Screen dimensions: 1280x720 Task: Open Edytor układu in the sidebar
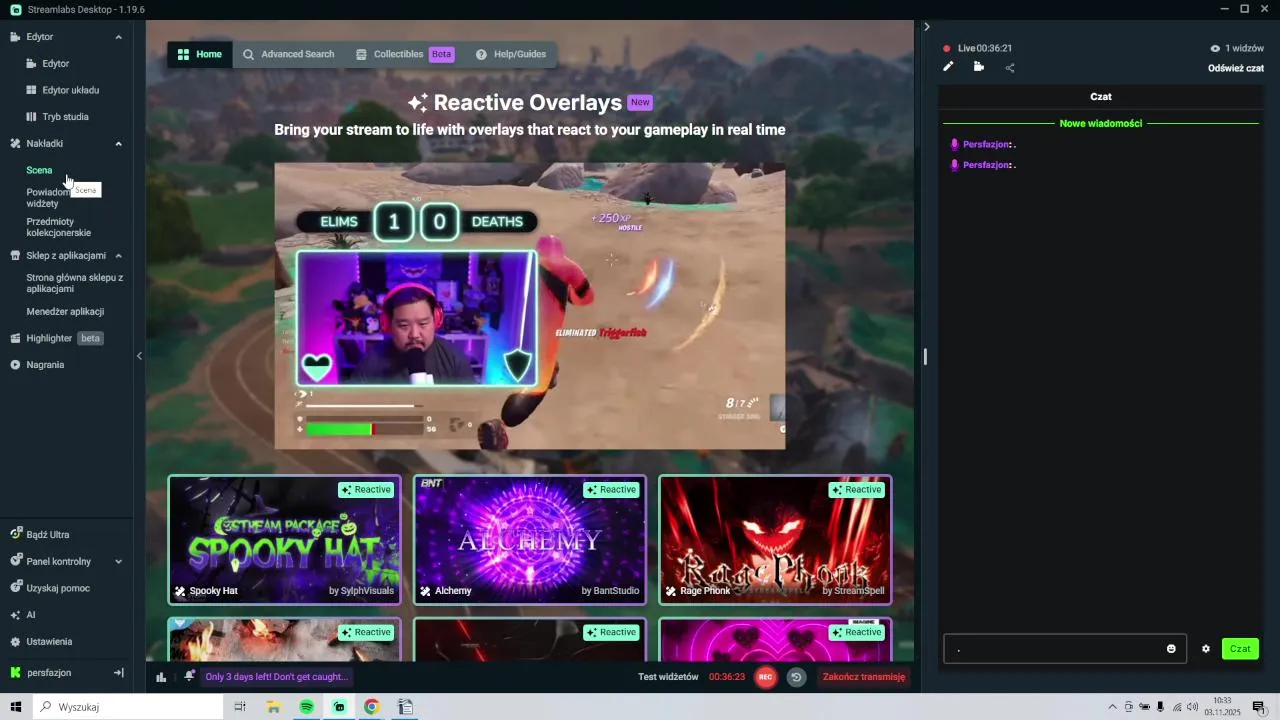(x=62, y=90)
